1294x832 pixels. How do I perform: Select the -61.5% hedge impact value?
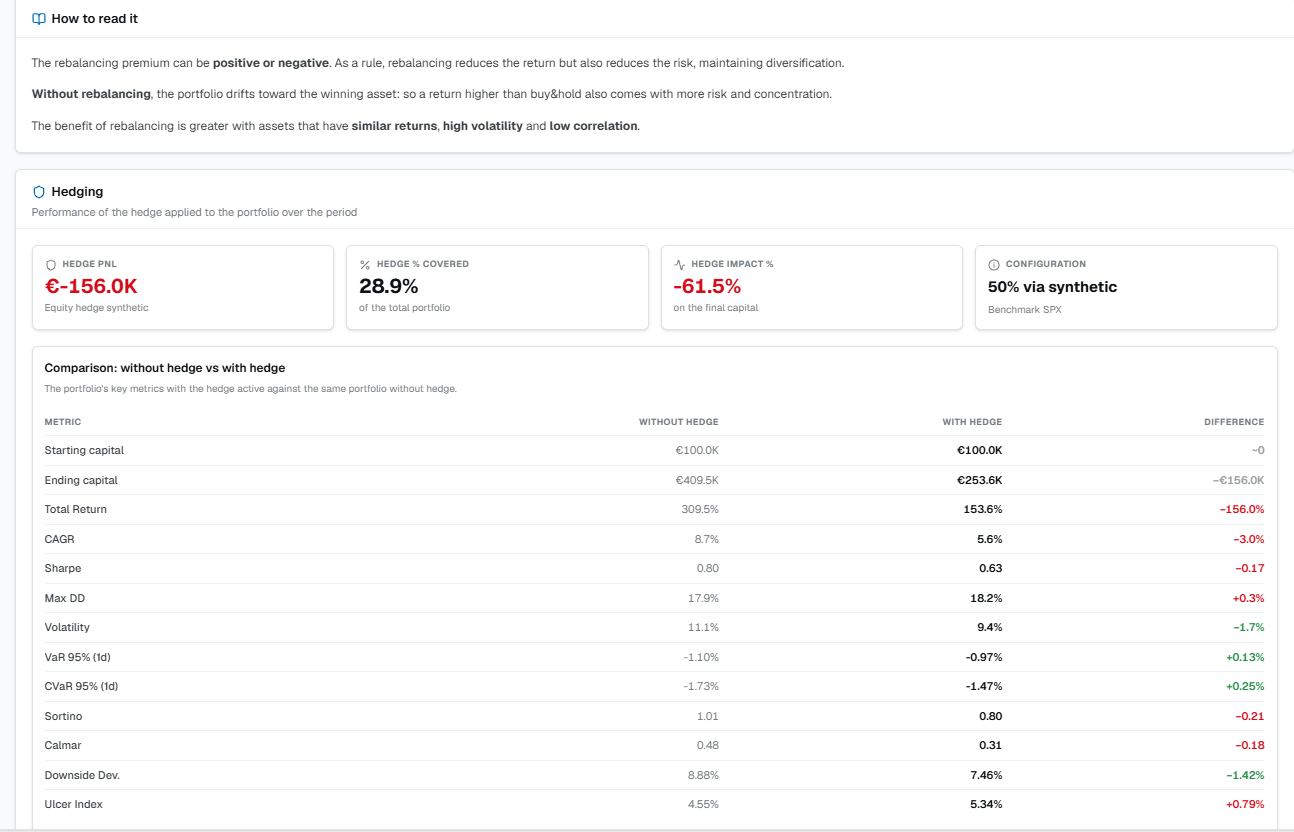(707, 286)
